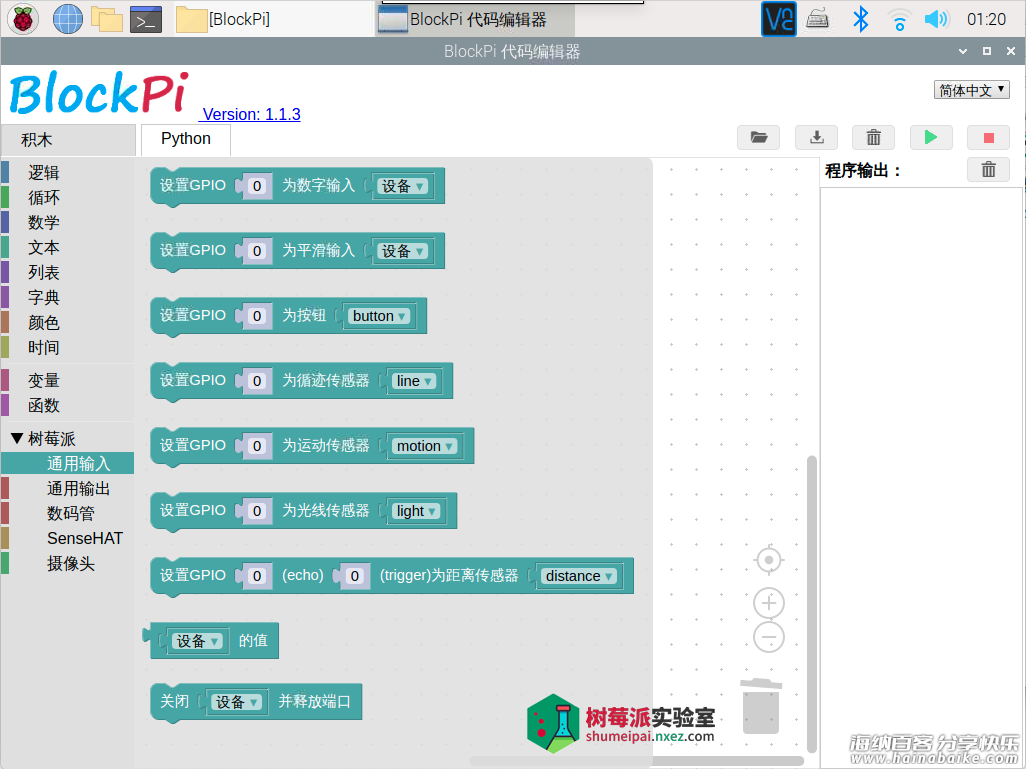The height and width of the screenshot is (769, 1026).
Task: Click the BlockPi logo
Action: (99, 93)
